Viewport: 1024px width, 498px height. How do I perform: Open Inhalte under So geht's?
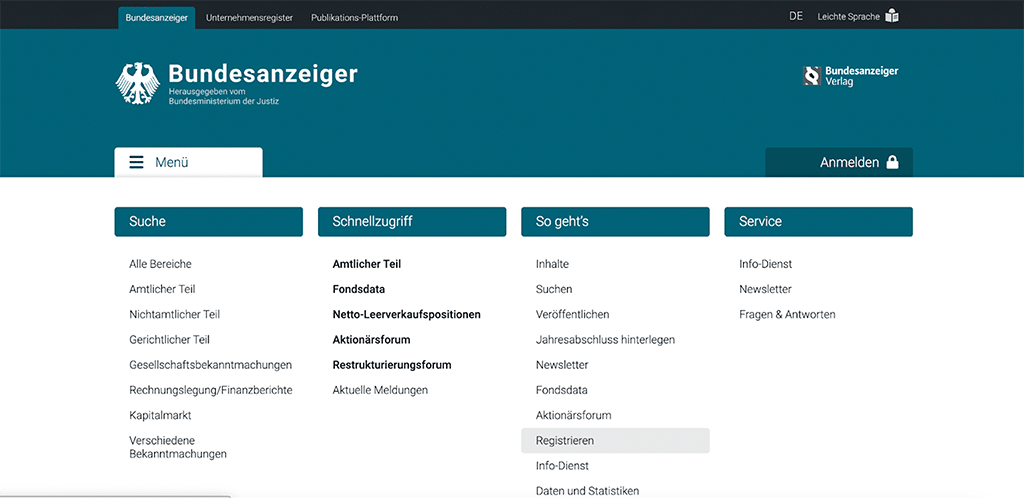click(x=552, y=264)
